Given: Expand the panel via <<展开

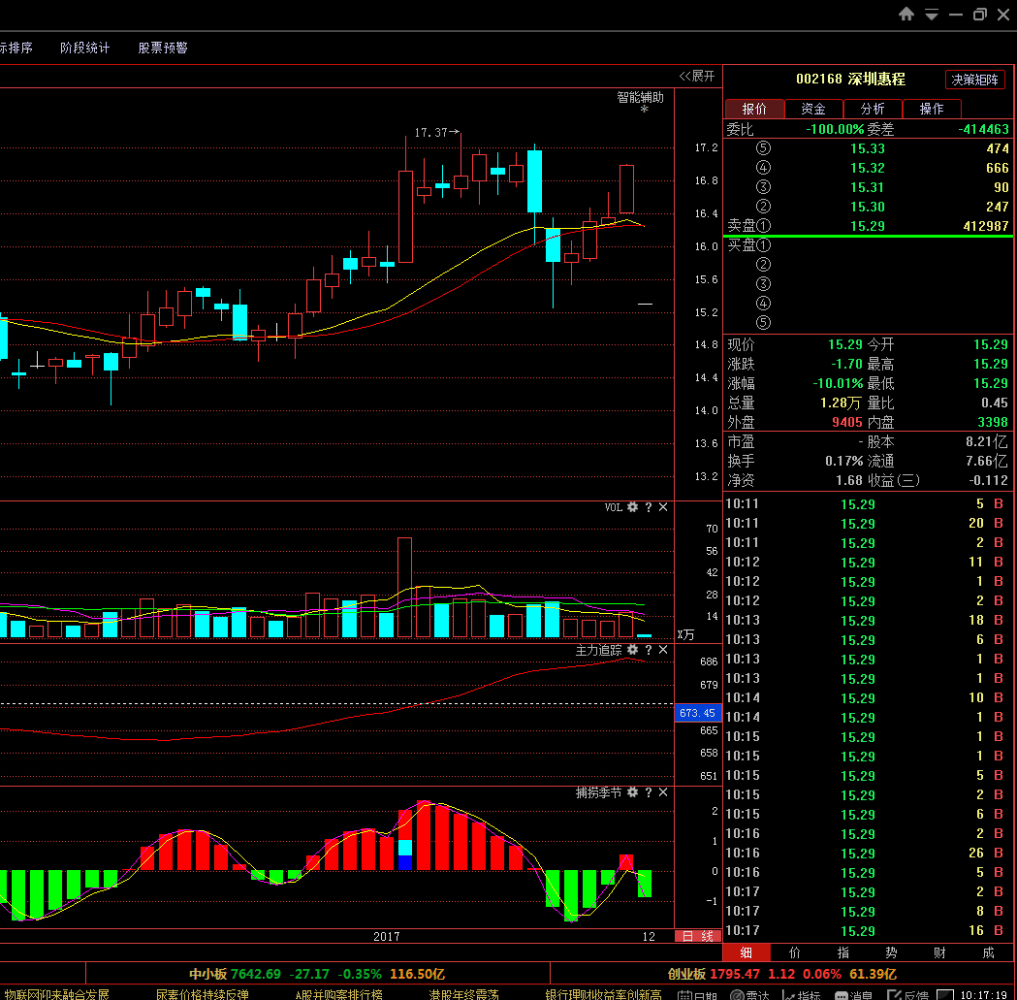Looking at the screenshot, I should pyautogui.click(x=697, y=77).
